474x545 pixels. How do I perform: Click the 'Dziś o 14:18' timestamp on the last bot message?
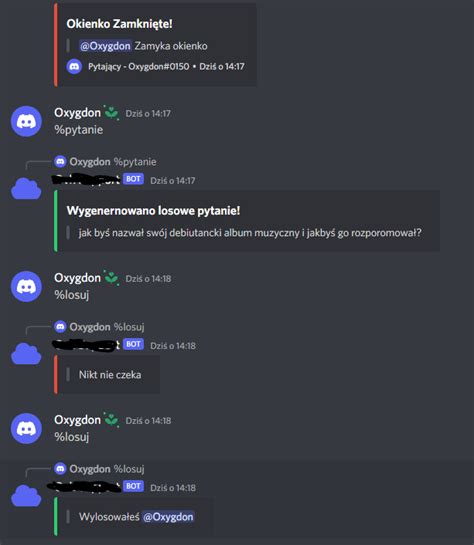pos(173,488)
